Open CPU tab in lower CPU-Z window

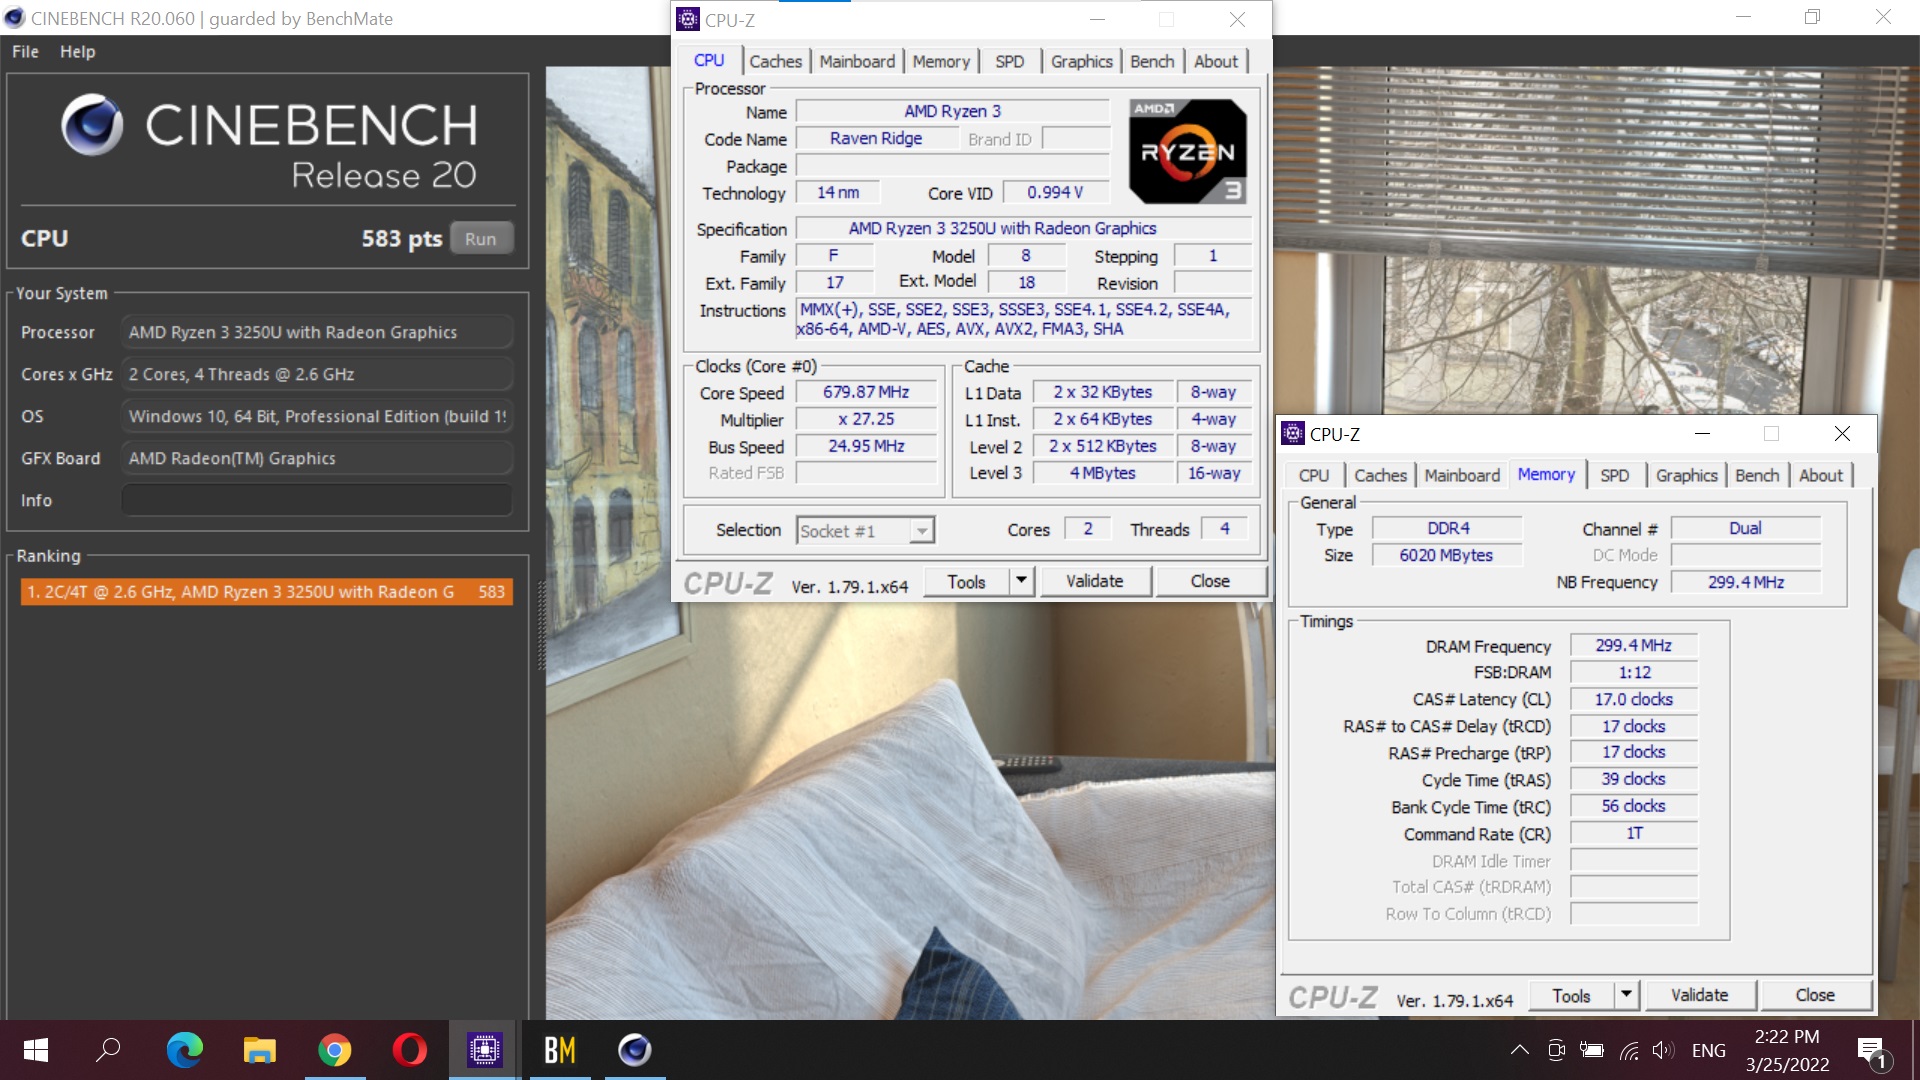1314,475
